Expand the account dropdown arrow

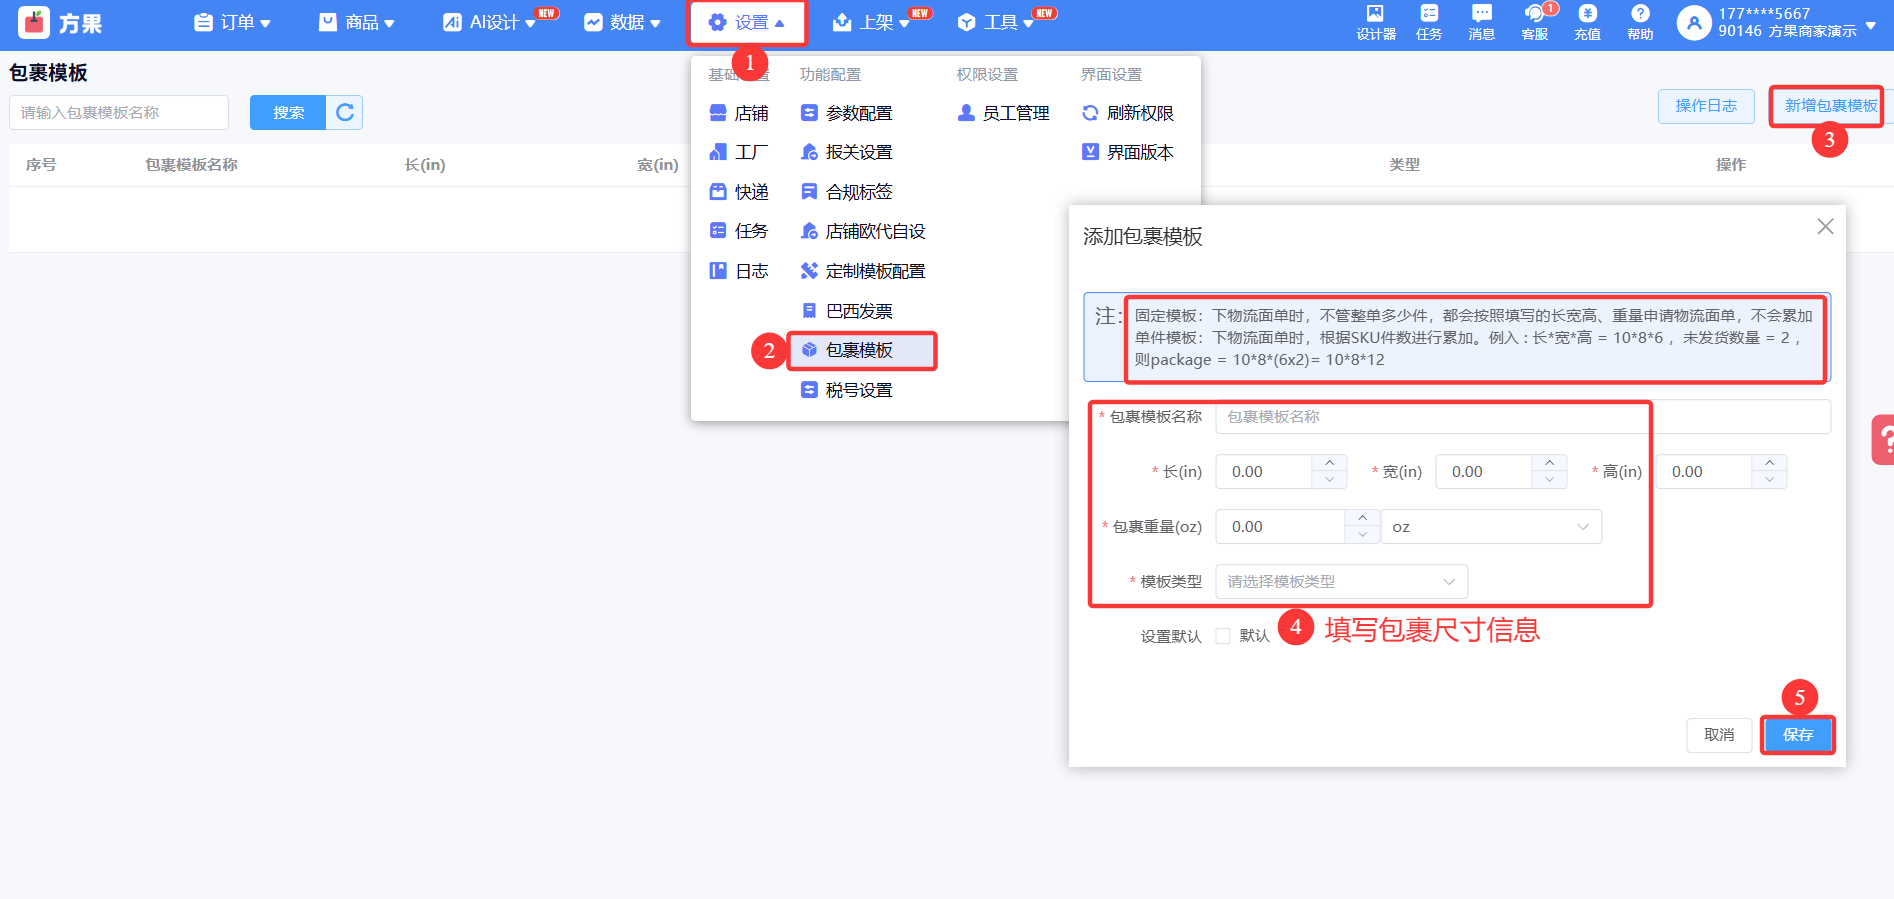[x=1871, y=25]
